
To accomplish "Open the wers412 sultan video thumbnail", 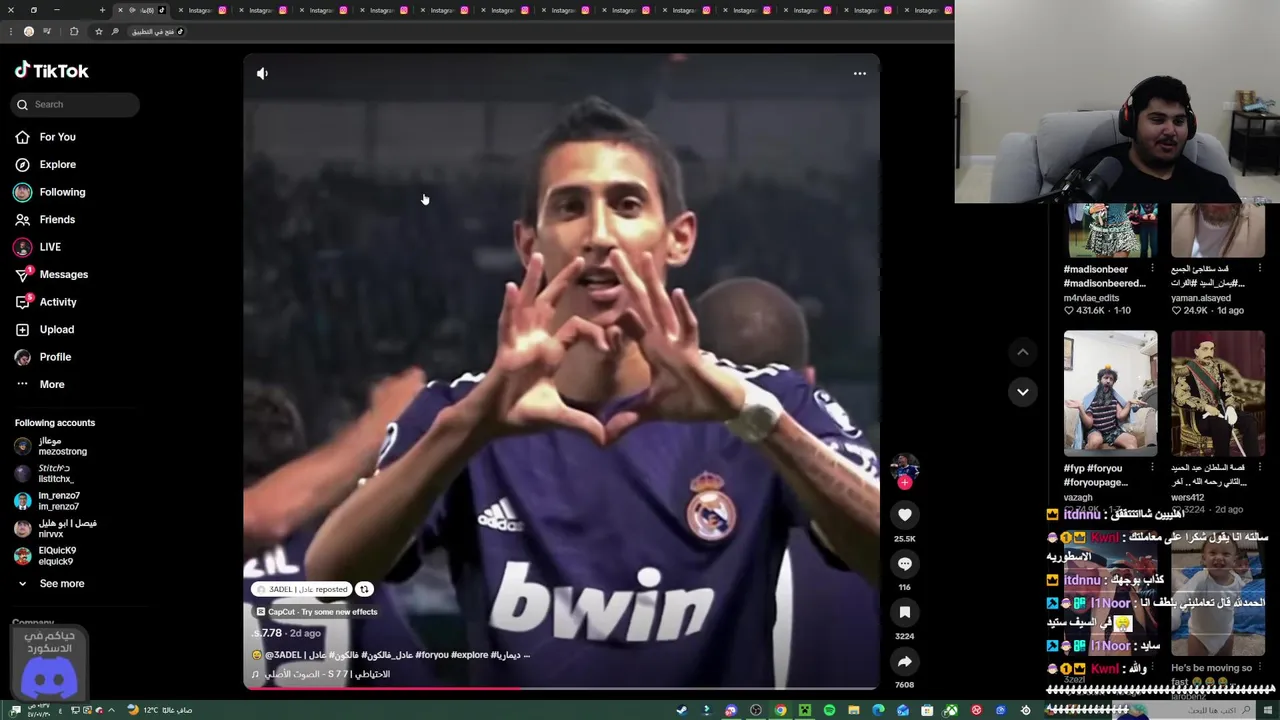I will tap(1218, 393).
